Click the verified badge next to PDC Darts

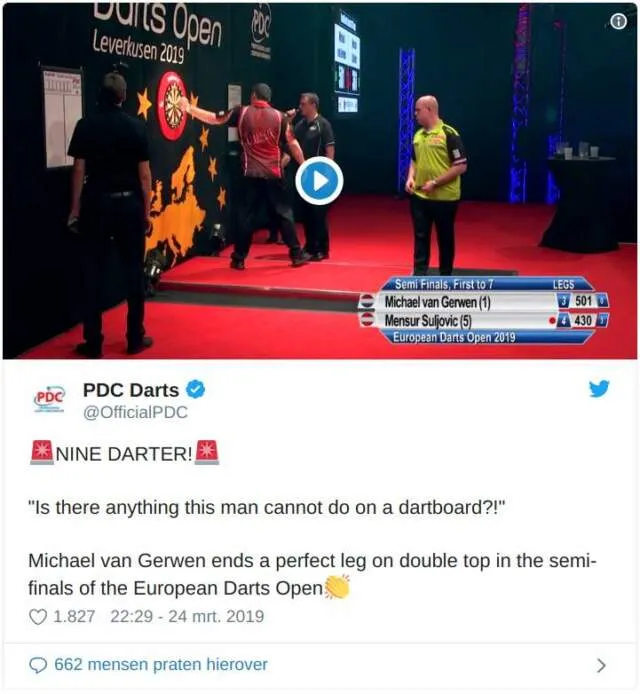pos(196,389)
